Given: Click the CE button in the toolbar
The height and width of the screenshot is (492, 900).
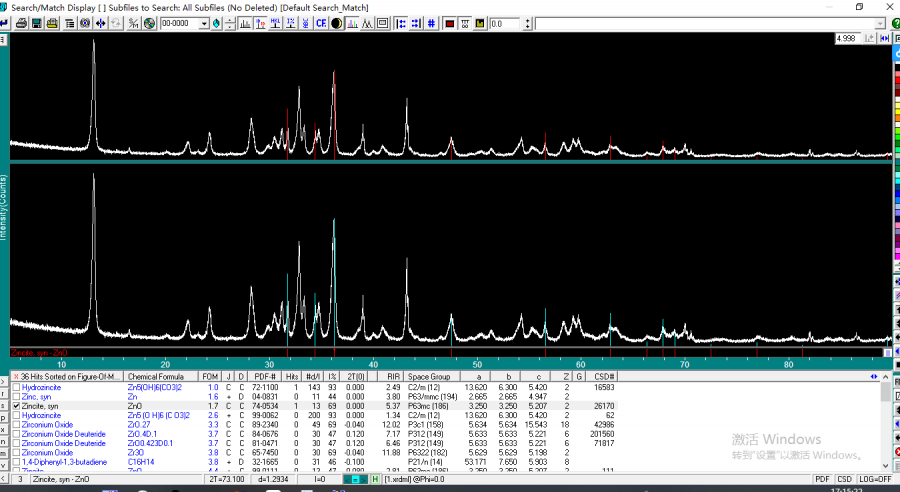Looking at the screenshot, I should click(321, 23).
